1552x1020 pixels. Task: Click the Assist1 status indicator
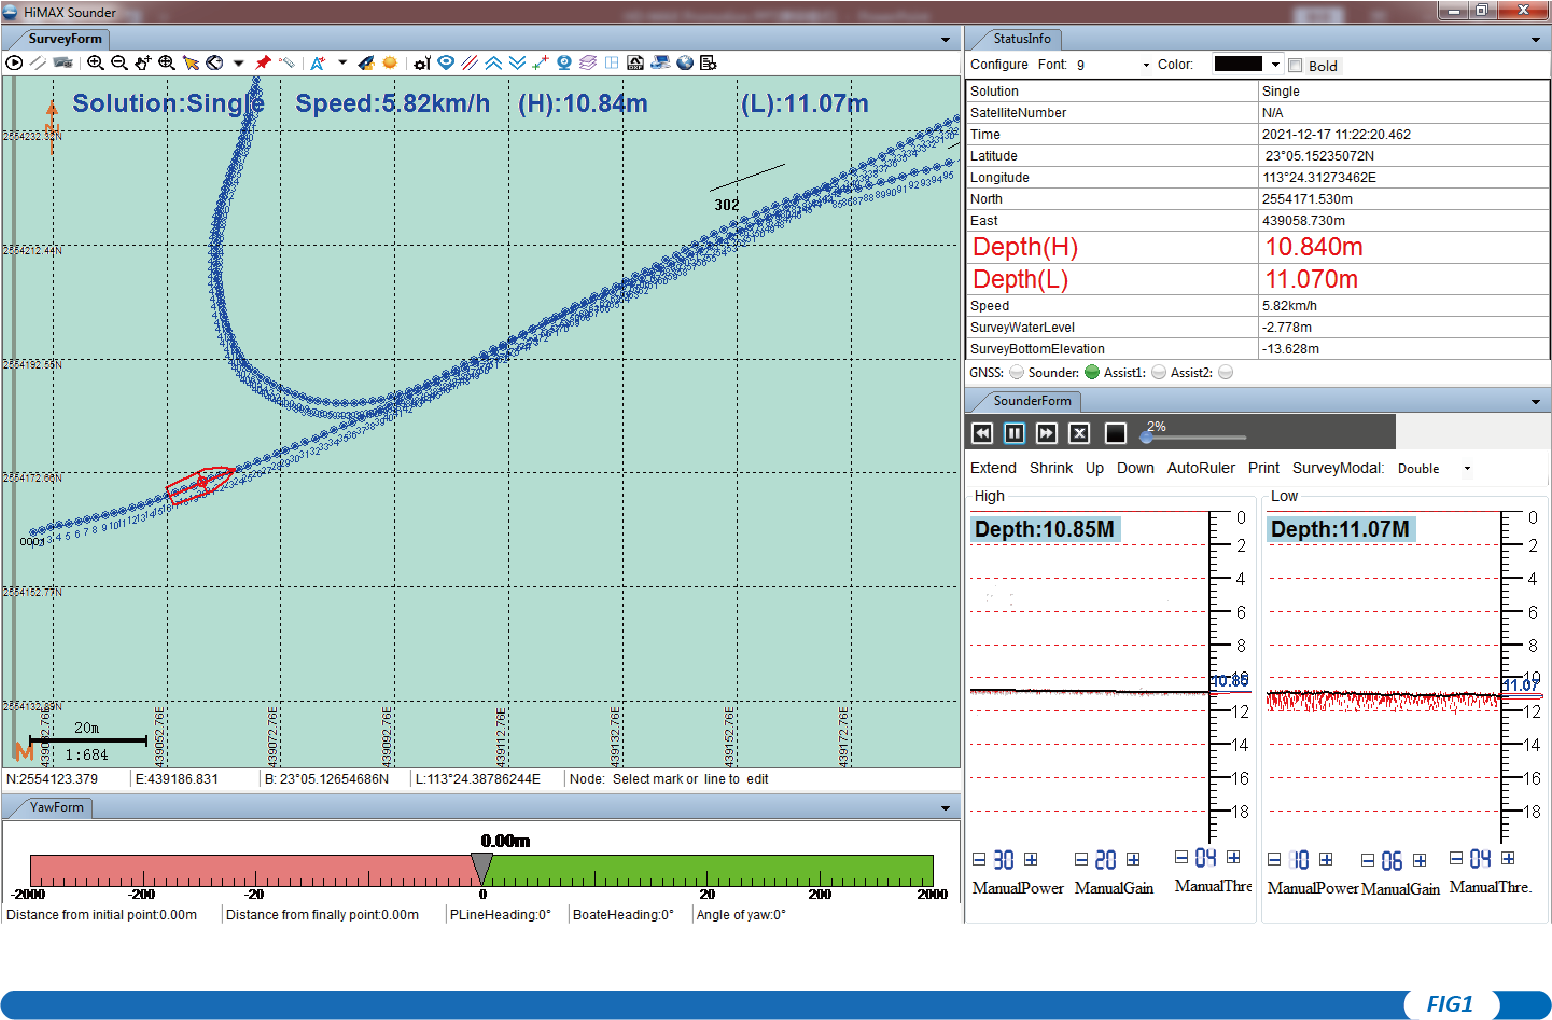click(1158, 372)
